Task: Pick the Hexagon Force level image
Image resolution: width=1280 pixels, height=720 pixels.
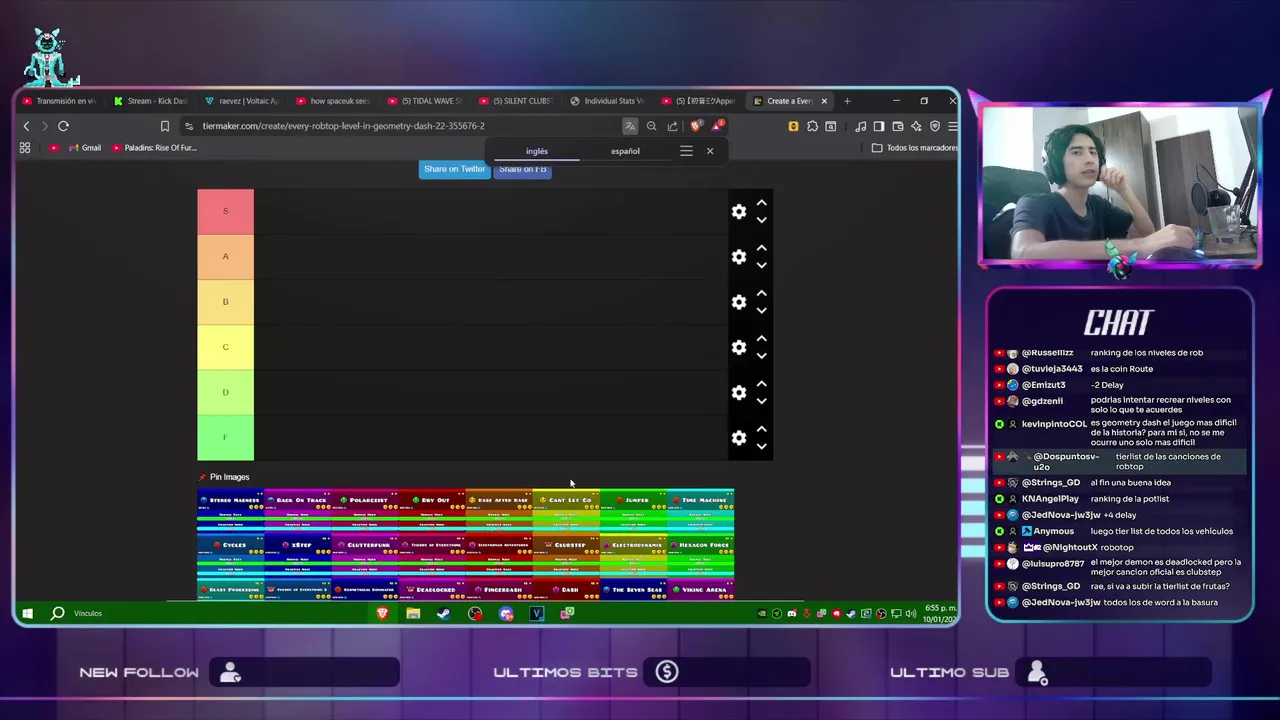Action: point(701,556)
